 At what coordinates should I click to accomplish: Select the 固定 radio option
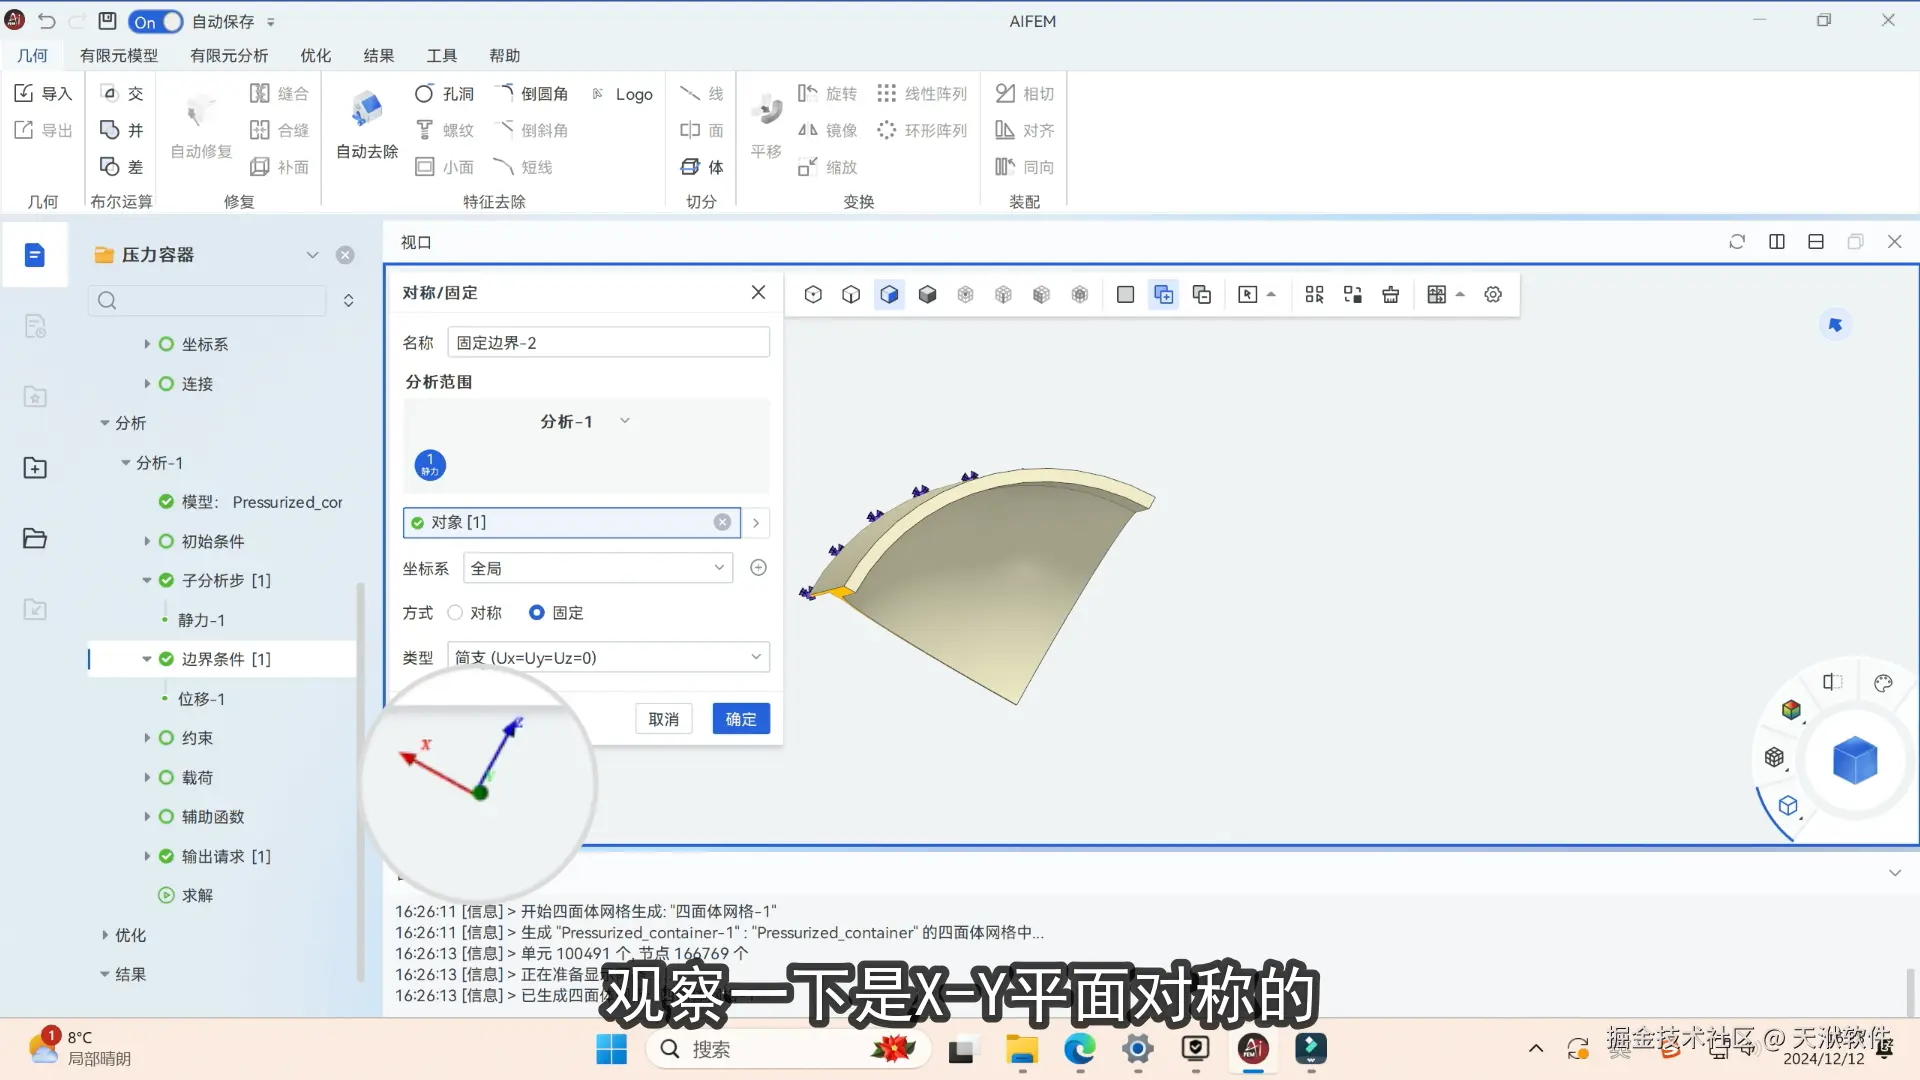pos(537,613)
